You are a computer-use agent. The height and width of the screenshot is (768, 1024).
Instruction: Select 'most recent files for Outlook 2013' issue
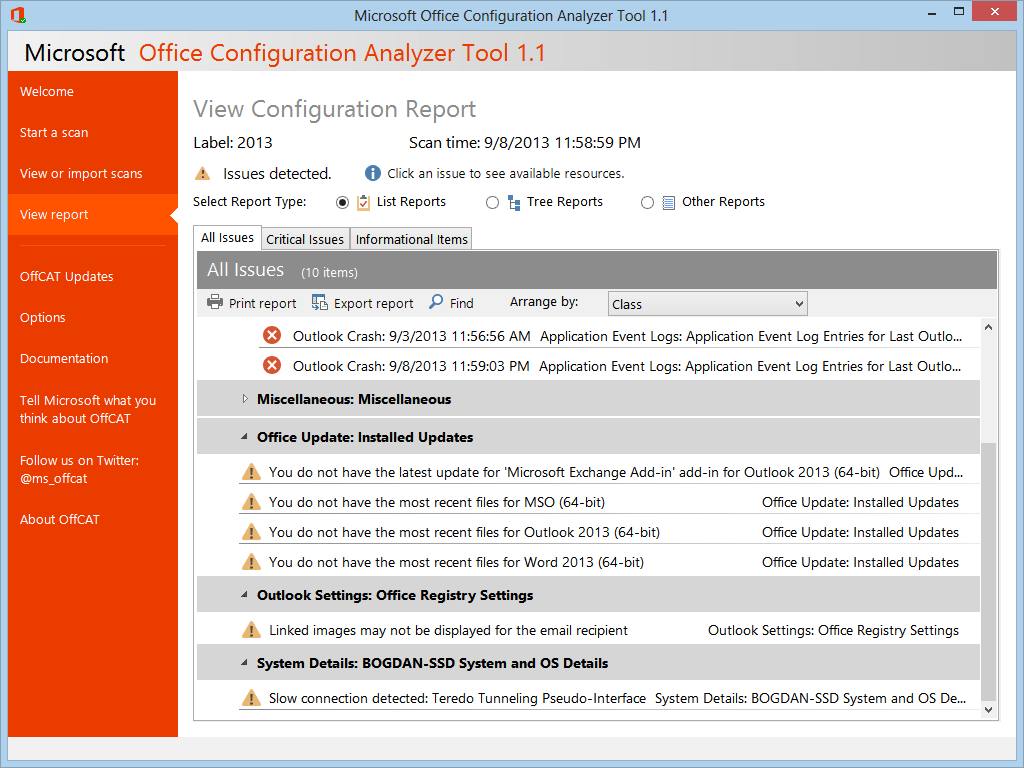(609, 532)
